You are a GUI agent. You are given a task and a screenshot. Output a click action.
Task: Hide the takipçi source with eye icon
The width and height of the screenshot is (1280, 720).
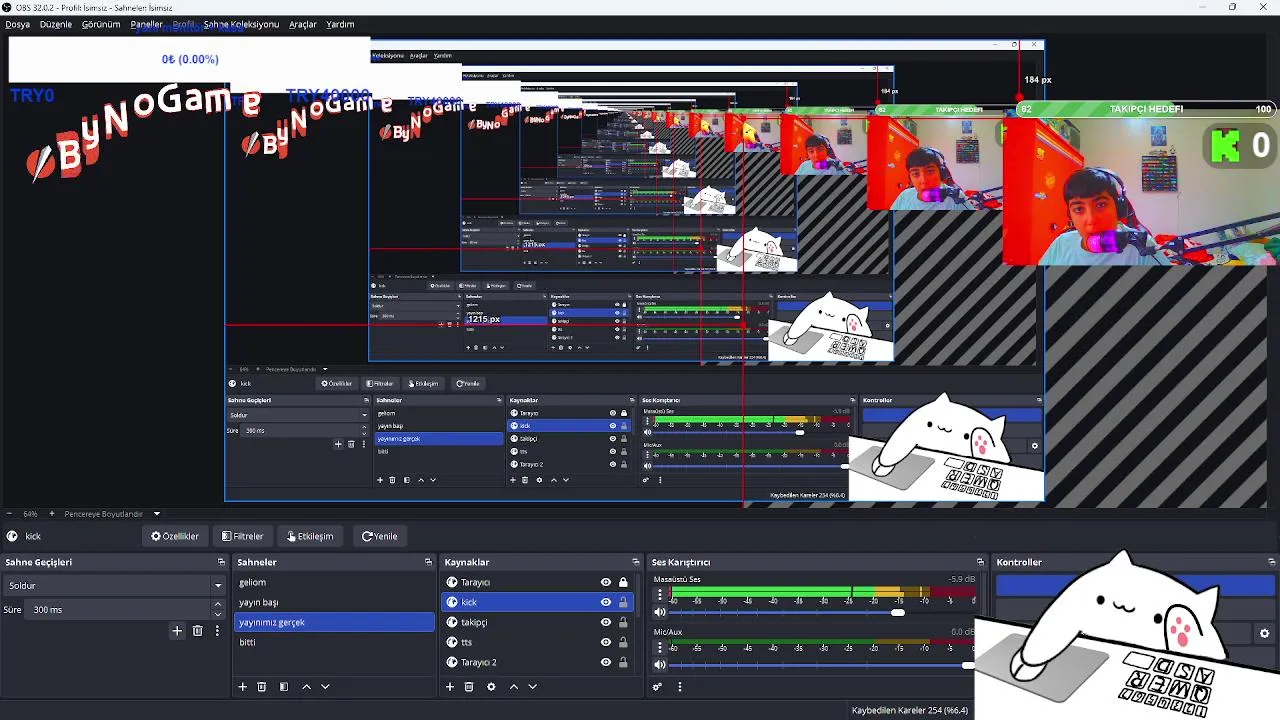pyautogui.click(x=605, y=622)
